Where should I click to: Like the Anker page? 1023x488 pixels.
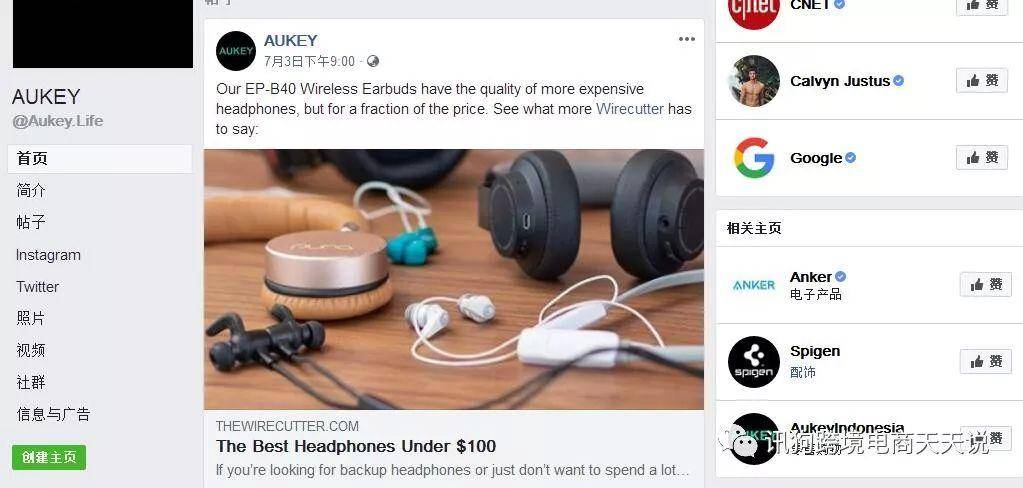tap(985, 284)
